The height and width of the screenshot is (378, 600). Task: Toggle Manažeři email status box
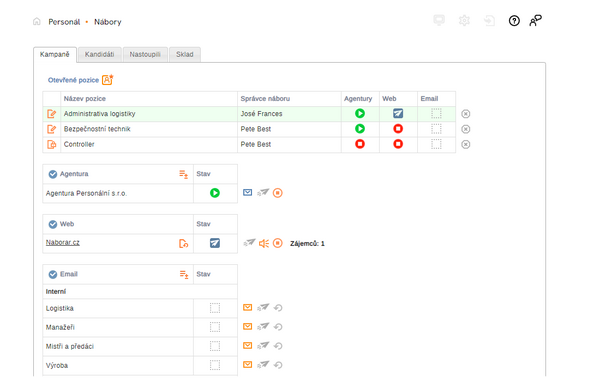(215, 327)
